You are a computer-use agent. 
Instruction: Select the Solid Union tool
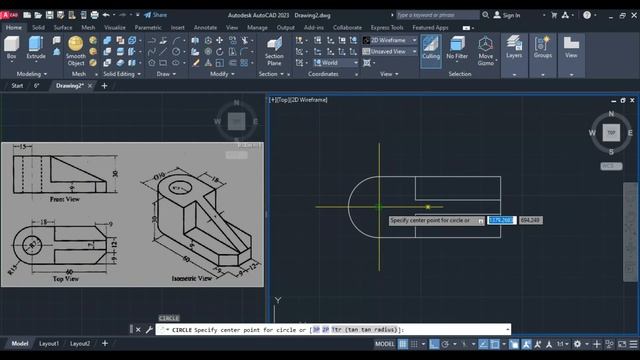pos(107,40)
